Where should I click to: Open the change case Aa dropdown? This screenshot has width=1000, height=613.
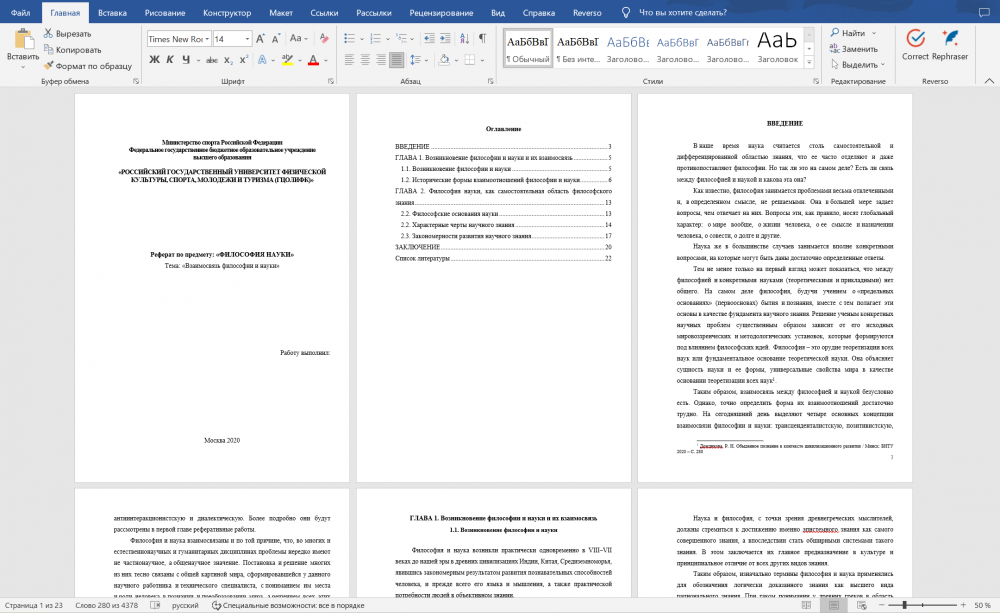(298, 39)
